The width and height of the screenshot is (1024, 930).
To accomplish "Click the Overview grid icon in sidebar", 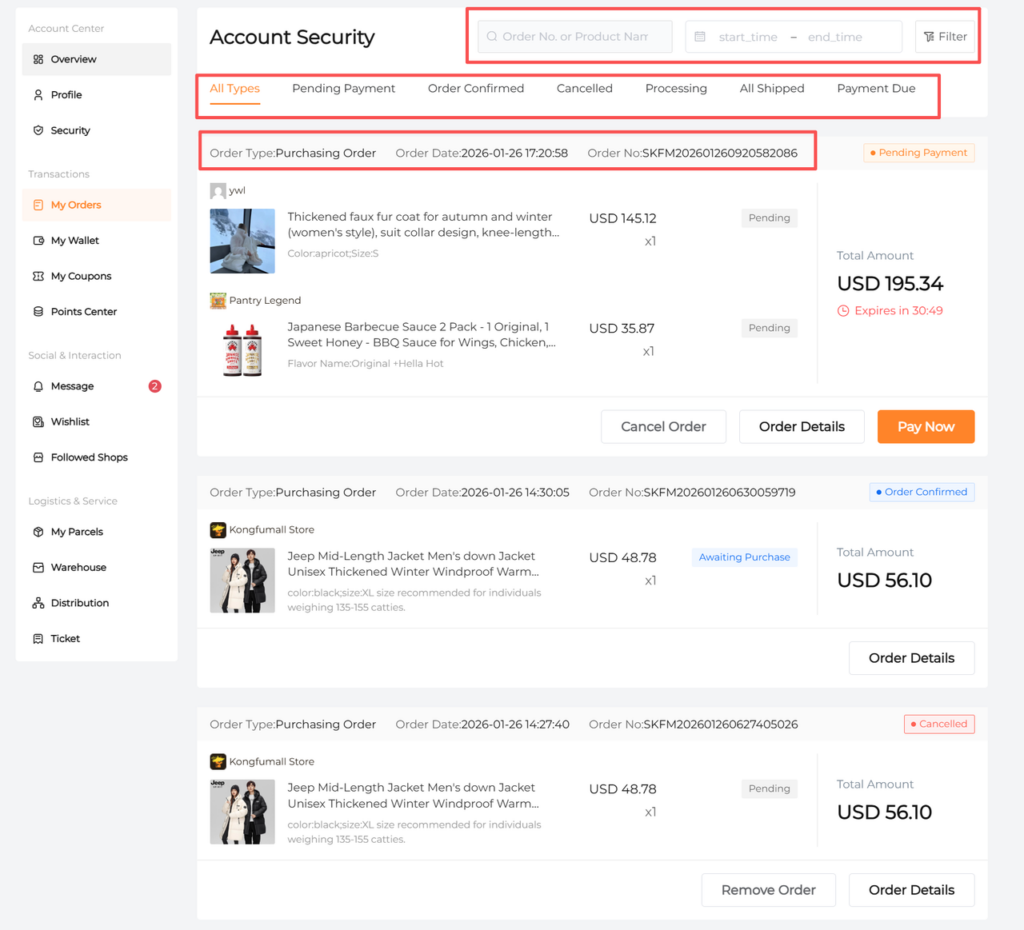I will pyautogui.click(x=38, y=59).
